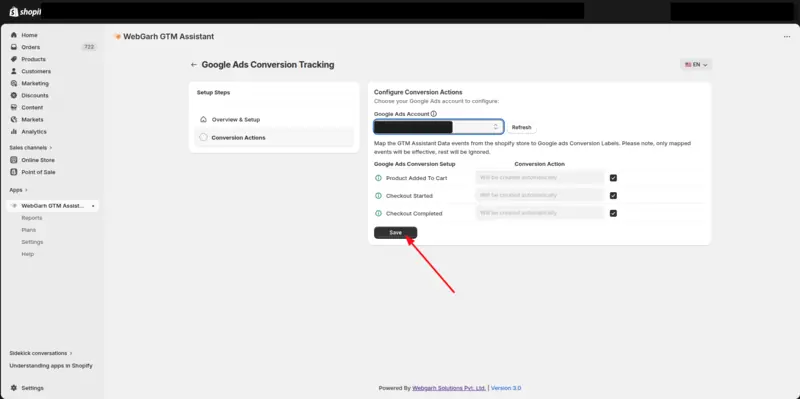Image resolution: width=800 pixels, height=399 pixels.
Task: Click the Conversion Actions circle step icon
Action: click(204, 137)
